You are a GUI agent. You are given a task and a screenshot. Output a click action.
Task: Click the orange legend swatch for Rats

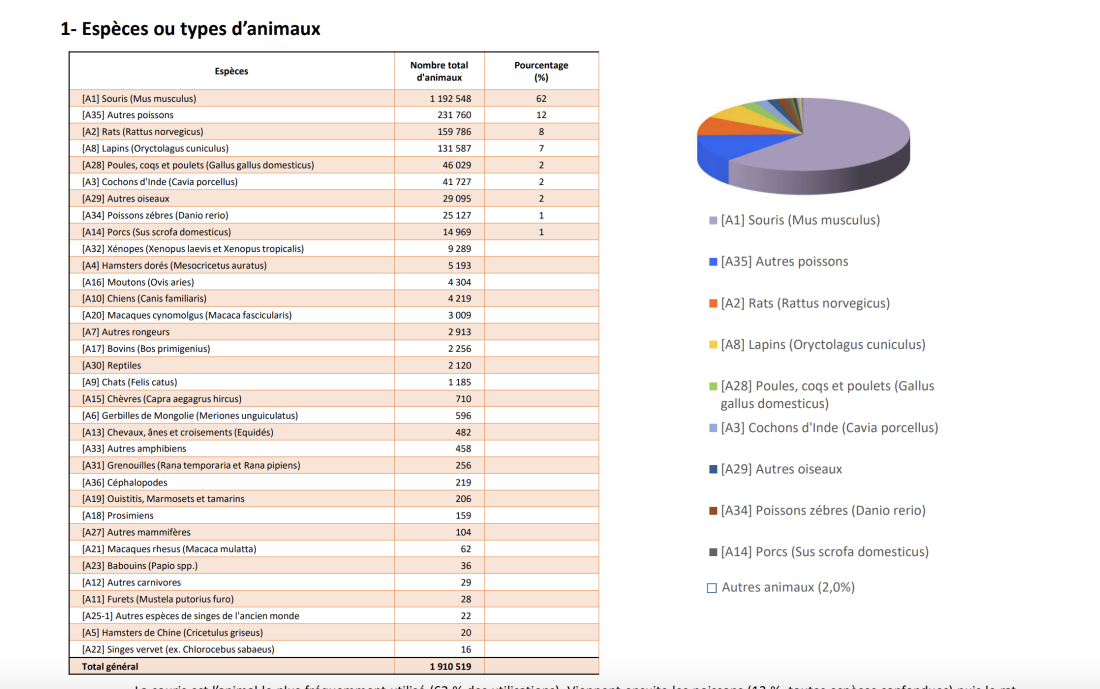713,303
